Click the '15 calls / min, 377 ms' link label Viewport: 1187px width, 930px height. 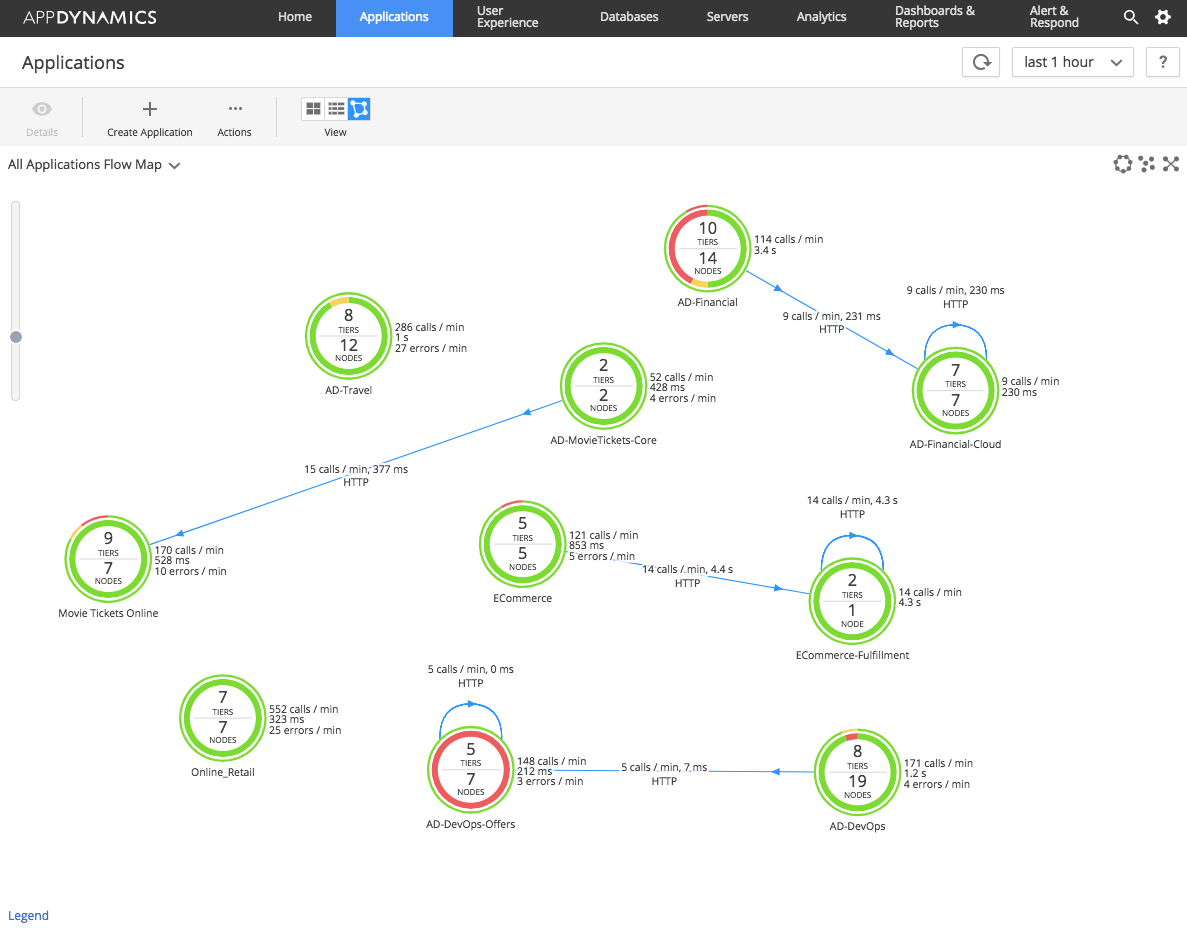pyautogui.click(x=356, y=469)
